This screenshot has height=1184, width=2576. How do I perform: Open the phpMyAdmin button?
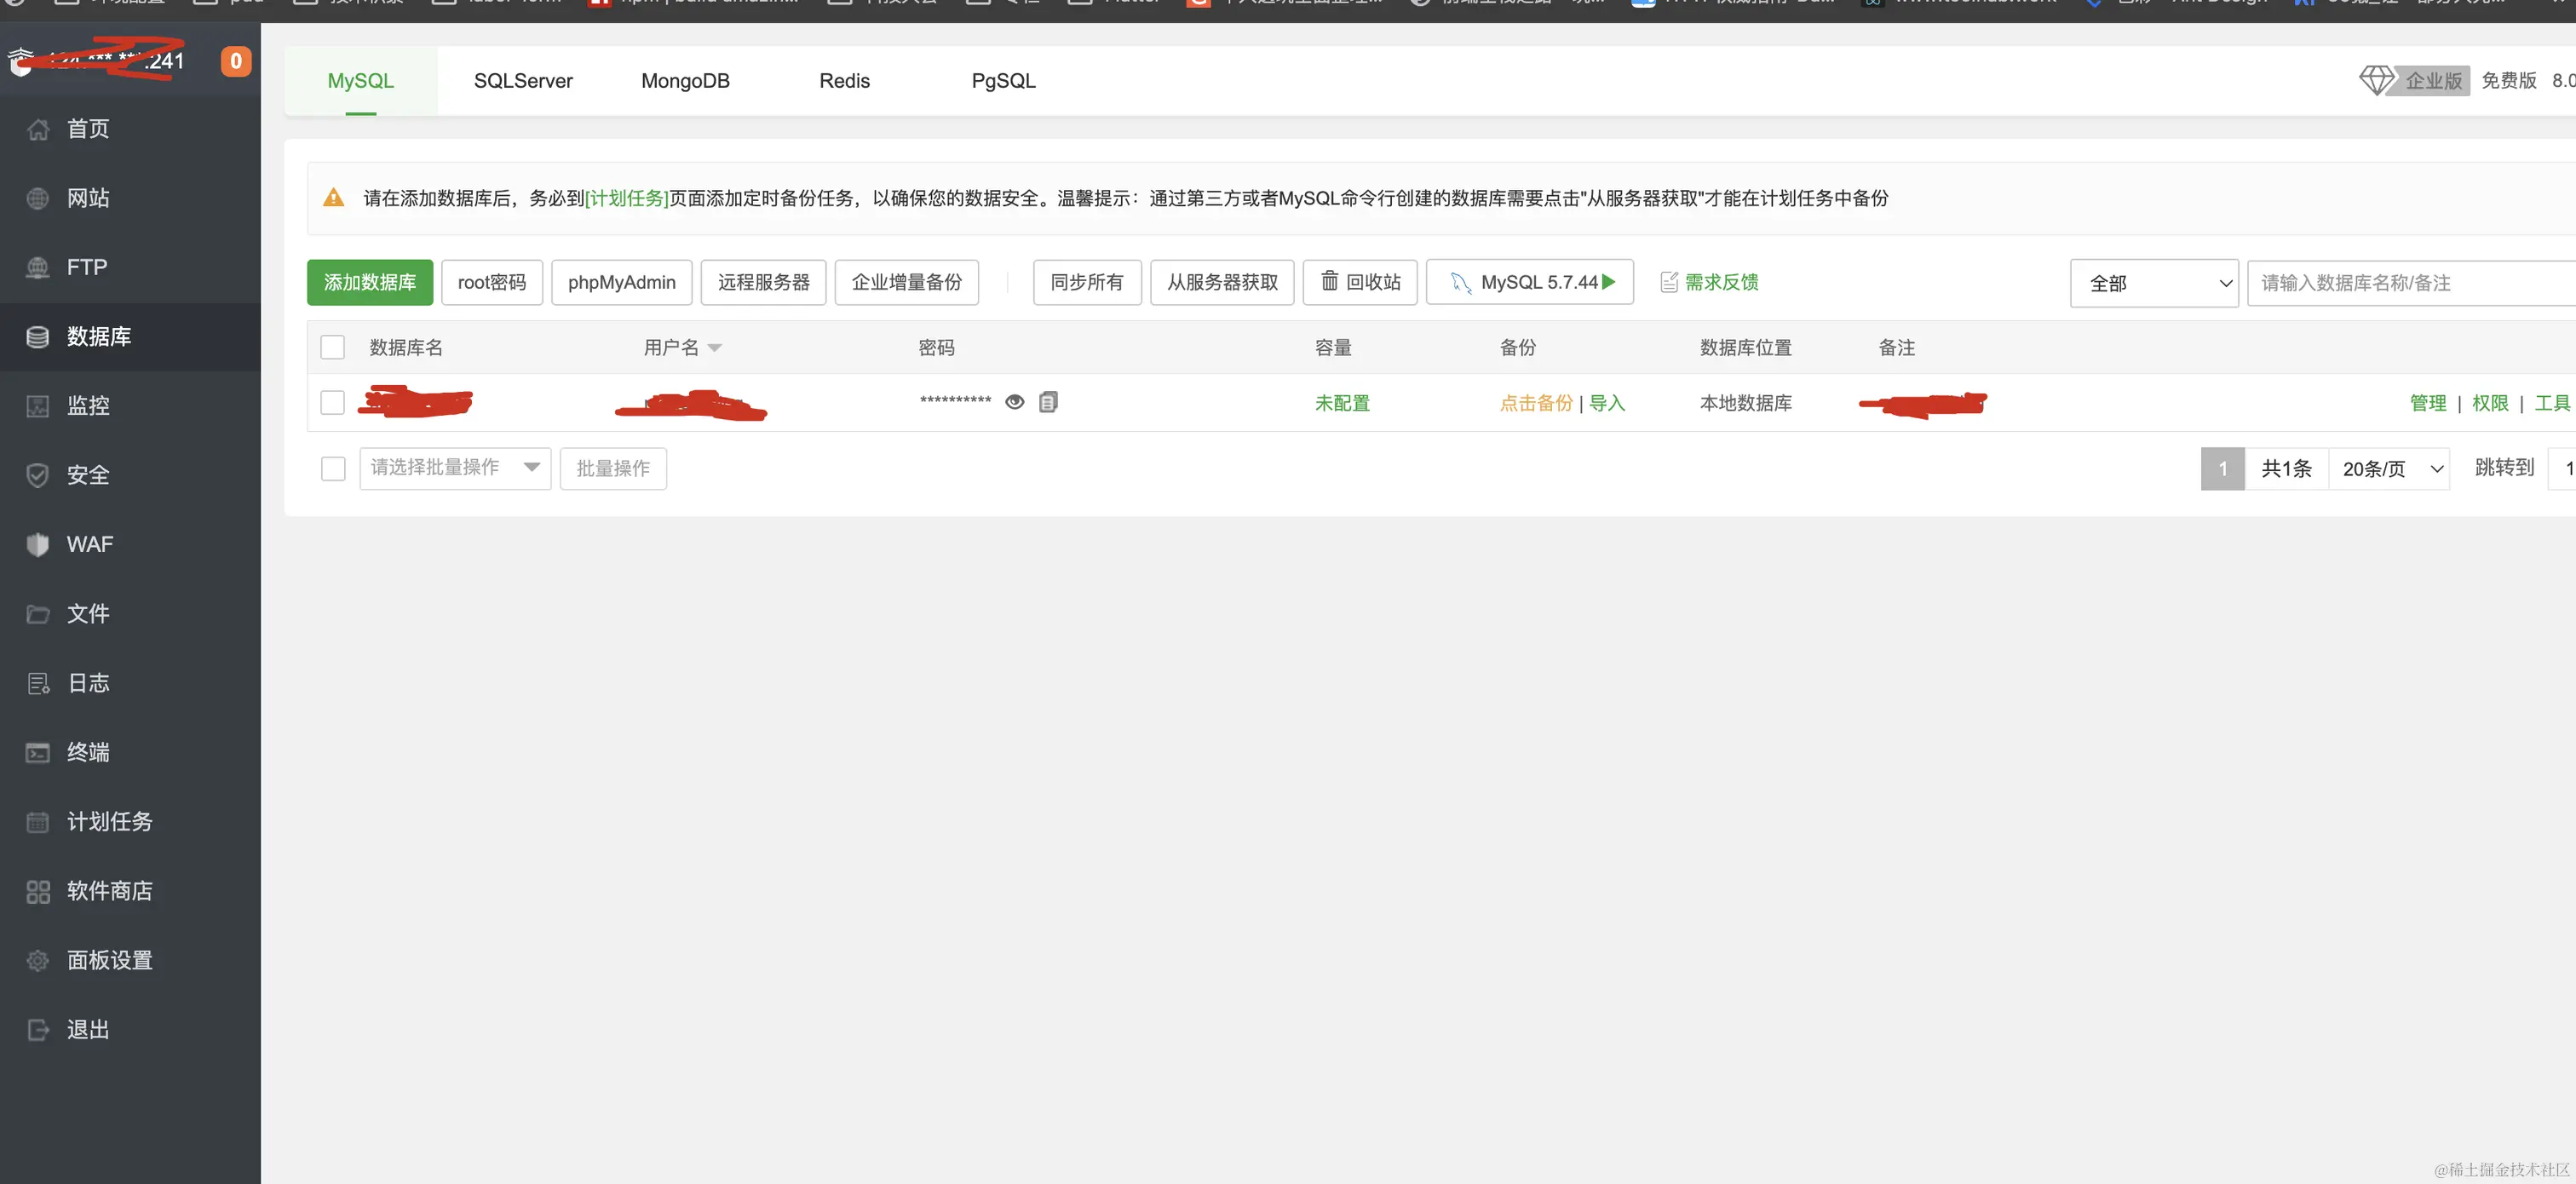621,283
